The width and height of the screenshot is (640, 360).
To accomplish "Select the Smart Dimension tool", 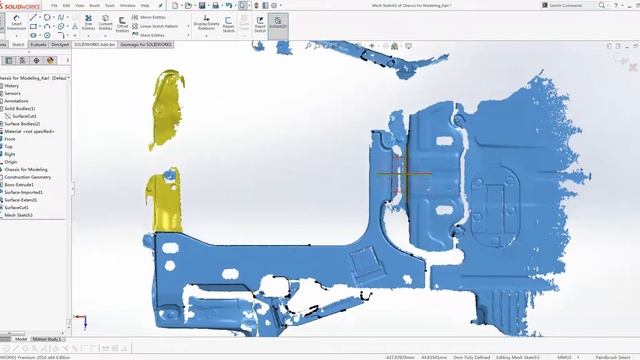I will point(16,23).
